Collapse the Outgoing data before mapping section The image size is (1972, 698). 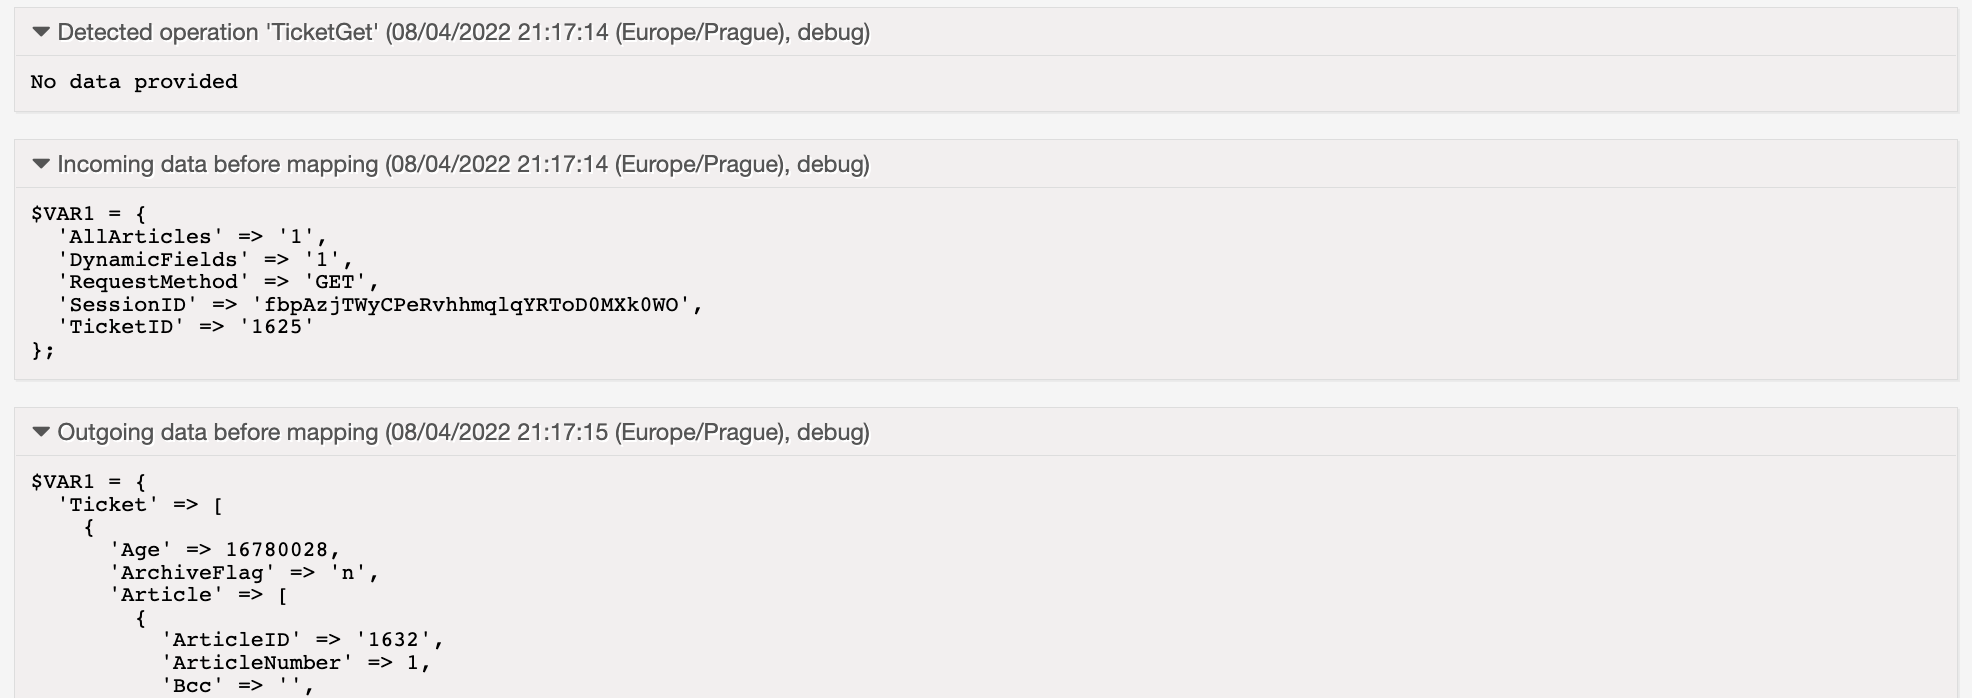(41, 432)
